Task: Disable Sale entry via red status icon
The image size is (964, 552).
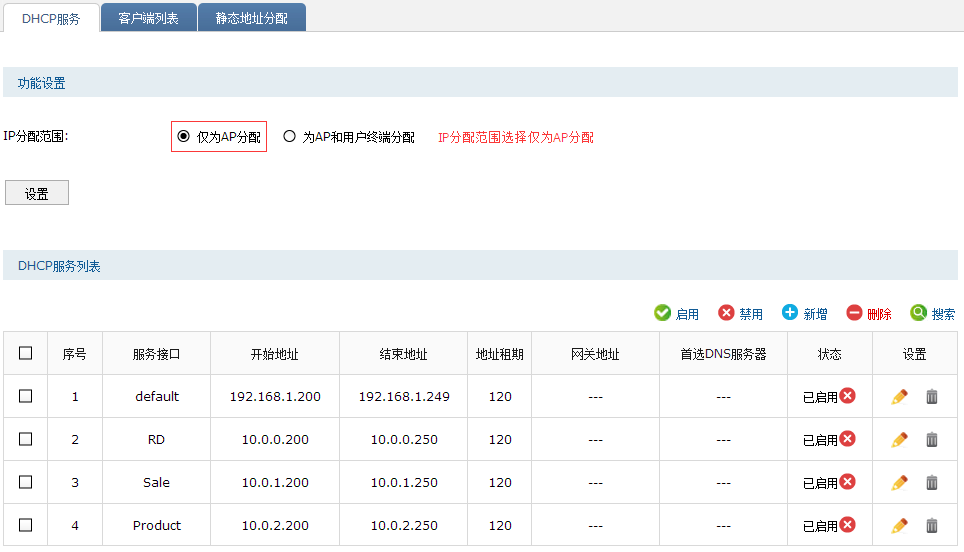Action: [848, 481]
